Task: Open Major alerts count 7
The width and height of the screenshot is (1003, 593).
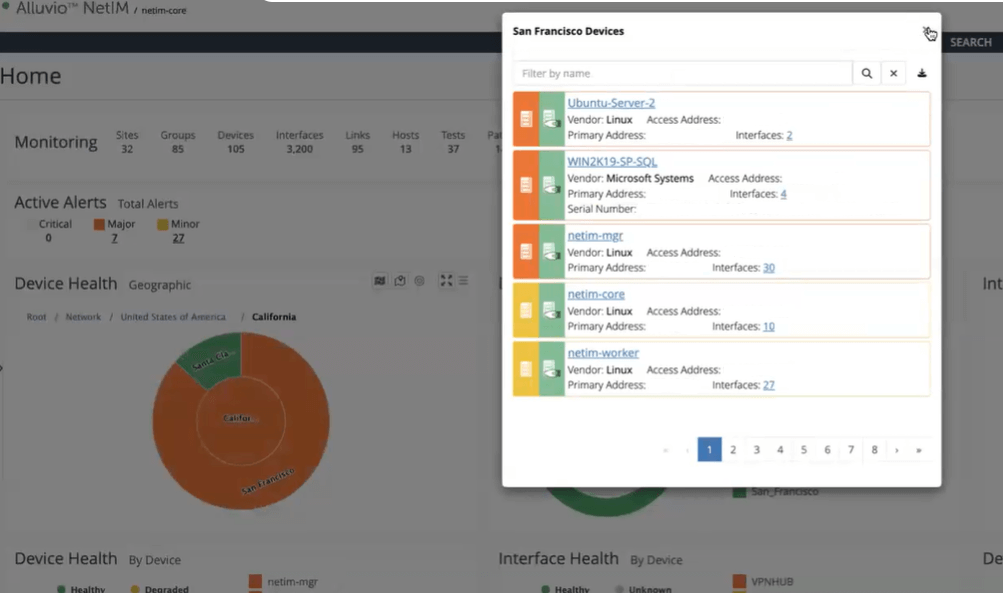Action: tap(115, 238)
